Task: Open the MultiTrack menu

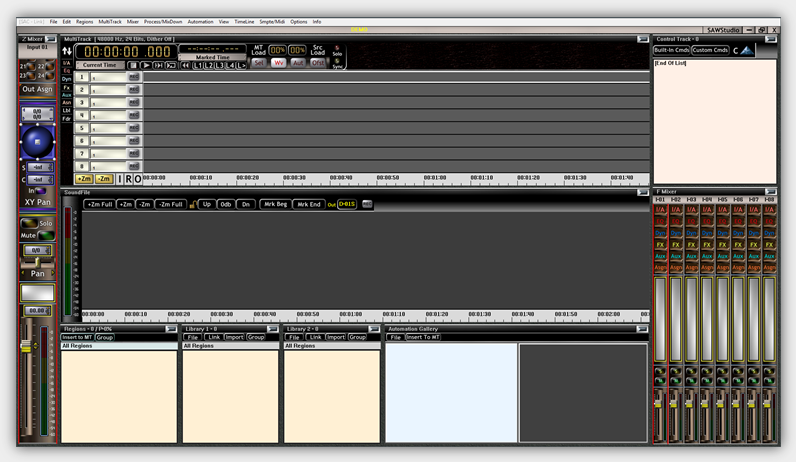Action: pyautogui.click(x=109, y=21)
